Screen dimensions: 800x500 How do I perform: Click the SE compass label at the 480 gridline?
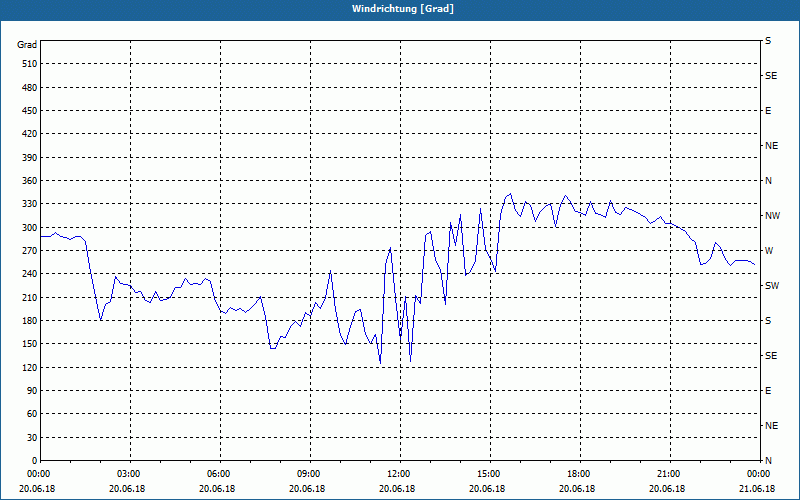point(771,76)
